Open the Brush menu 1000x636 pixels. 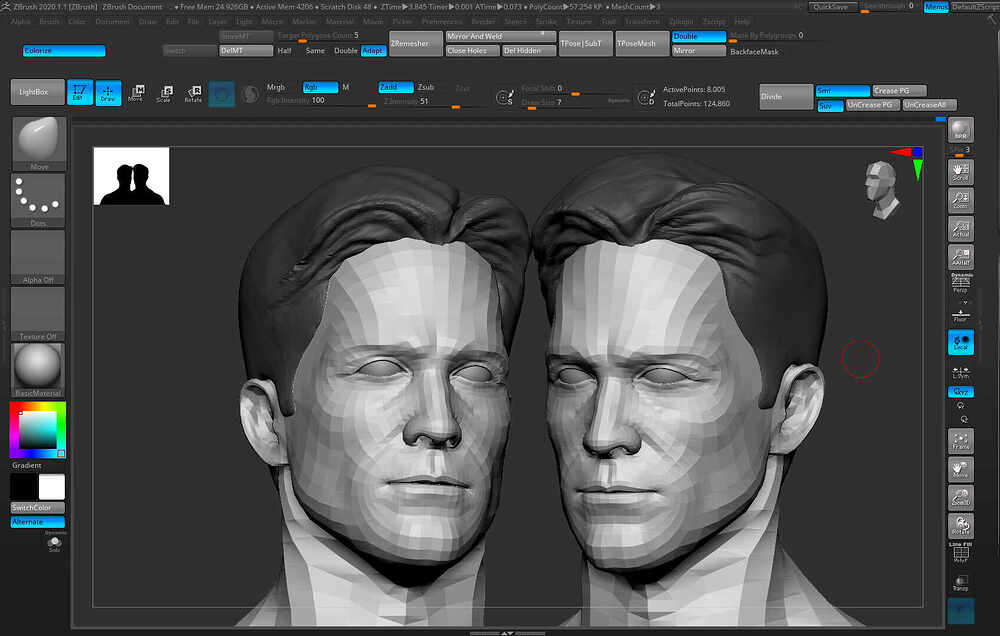(x=49, y=22)
